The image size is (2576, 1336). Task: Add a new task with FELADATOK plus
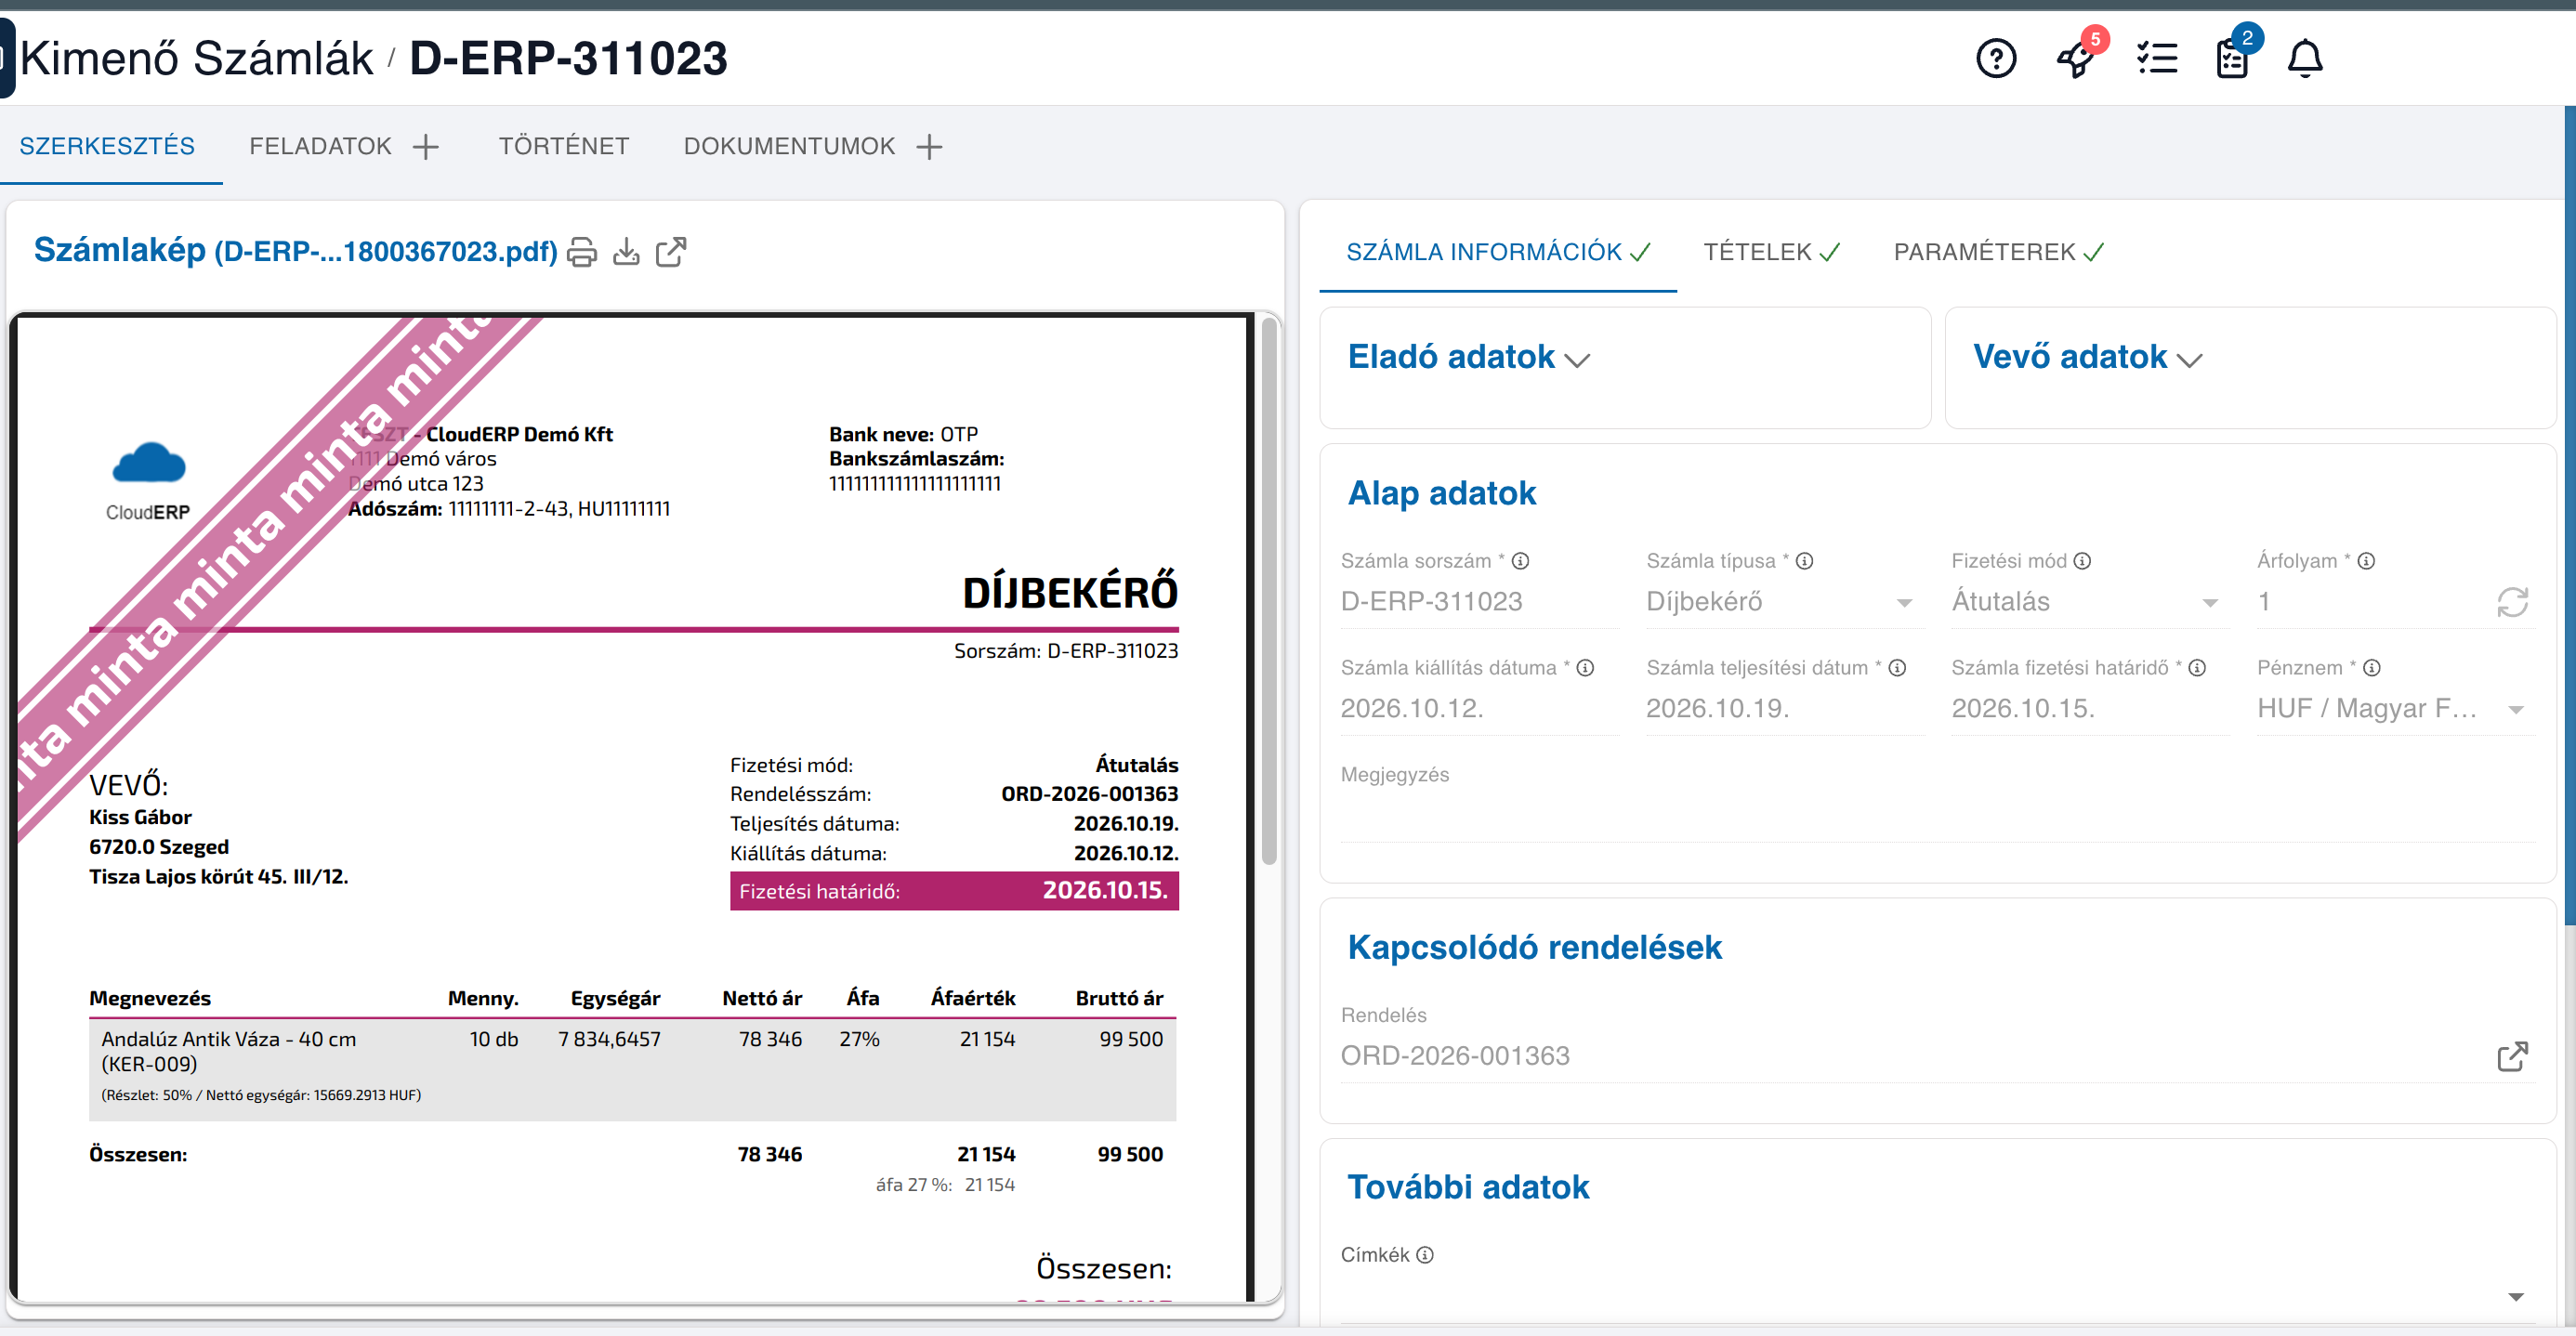pos(426,147)
